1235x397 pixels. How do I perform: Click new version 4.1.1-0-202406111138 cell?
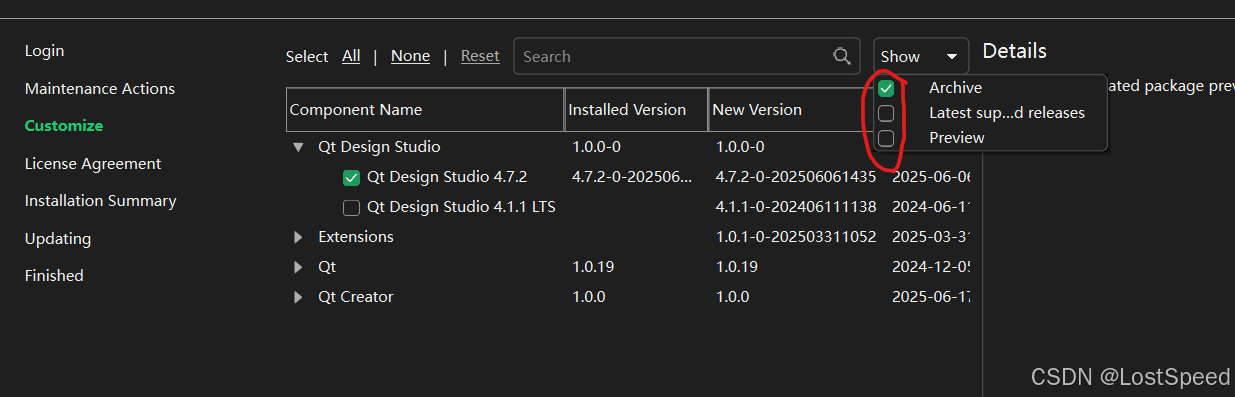(x=796, y=207)
